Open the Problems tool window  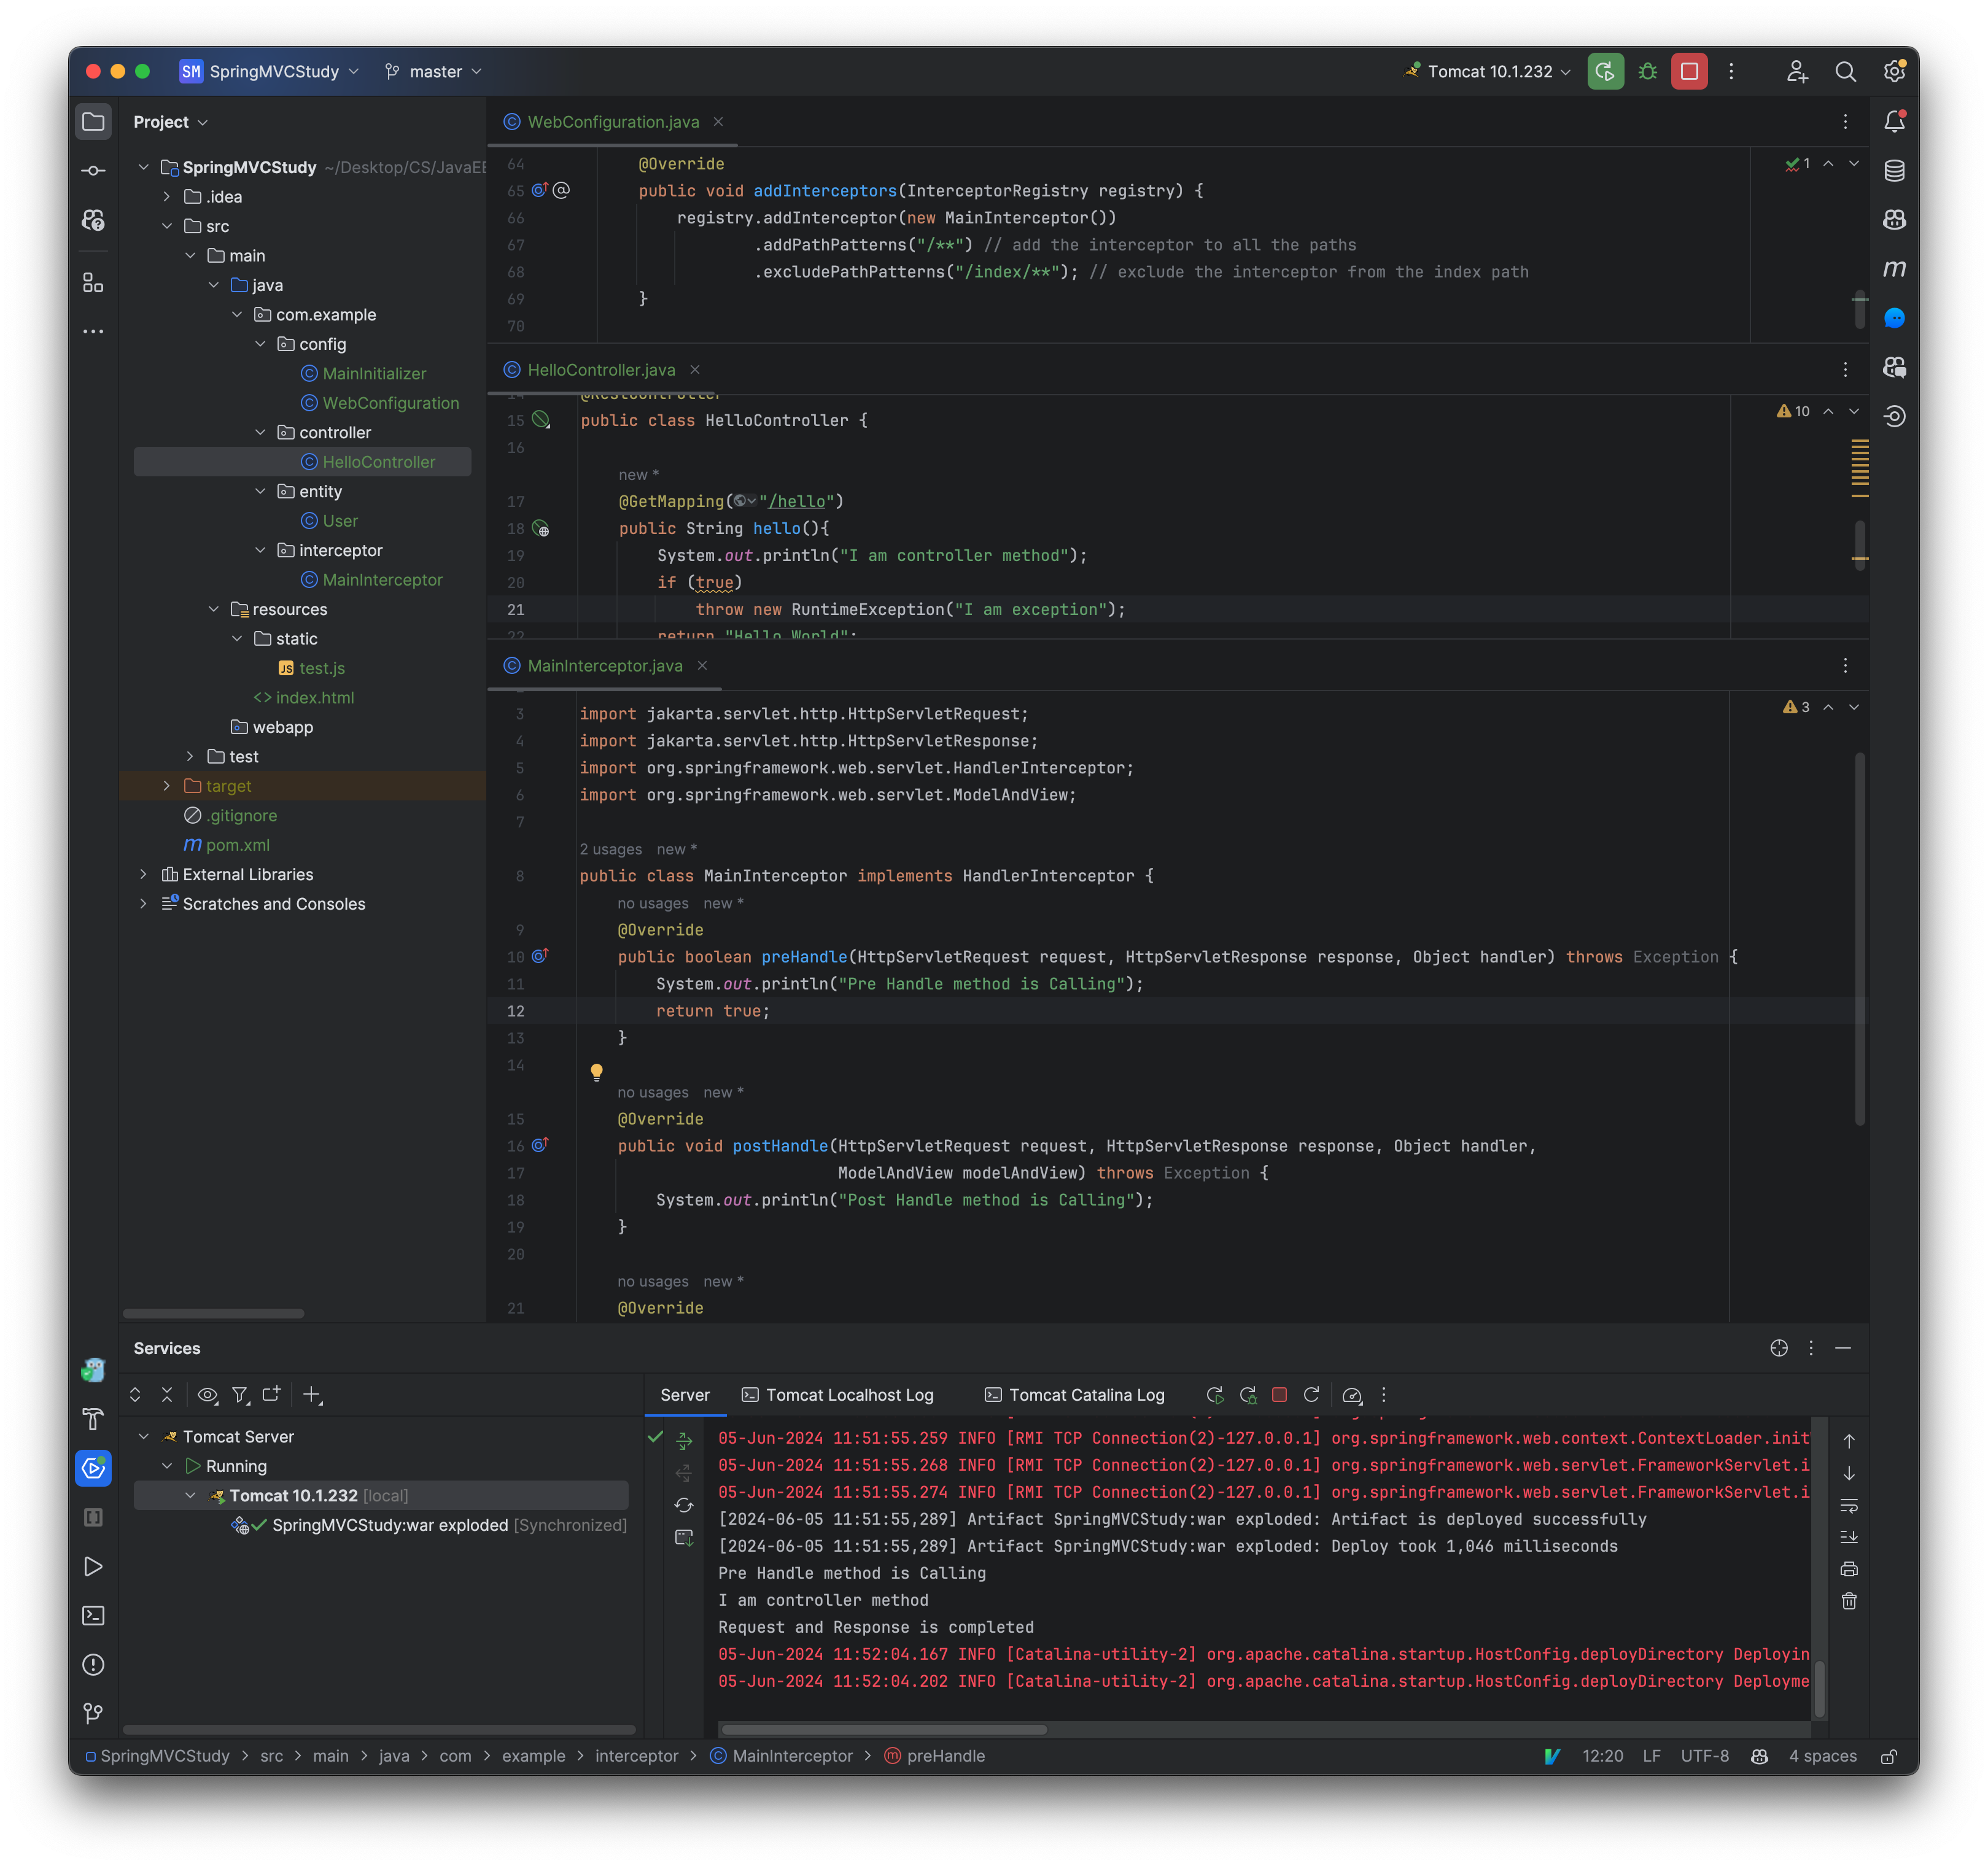click(x=93, y=1664)
